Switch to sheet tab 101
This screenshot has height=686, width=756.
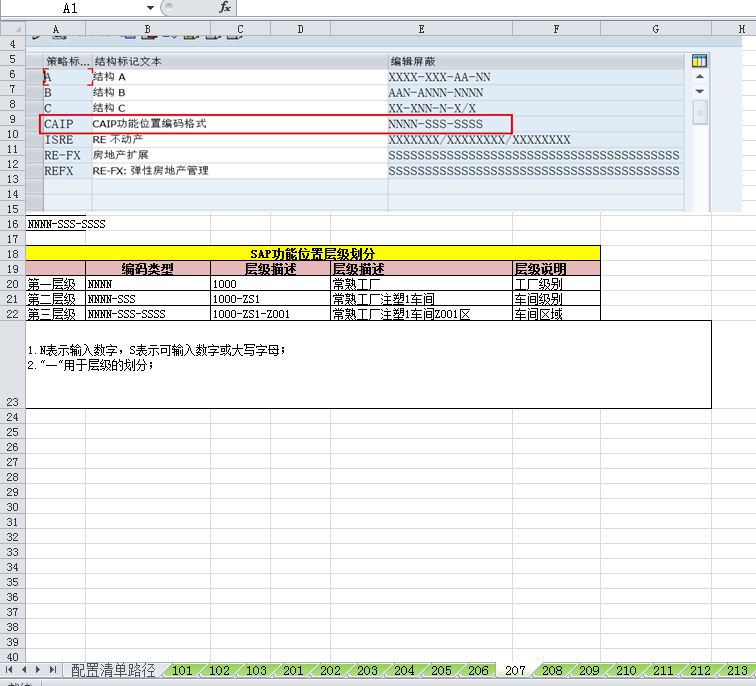[182, 670]
